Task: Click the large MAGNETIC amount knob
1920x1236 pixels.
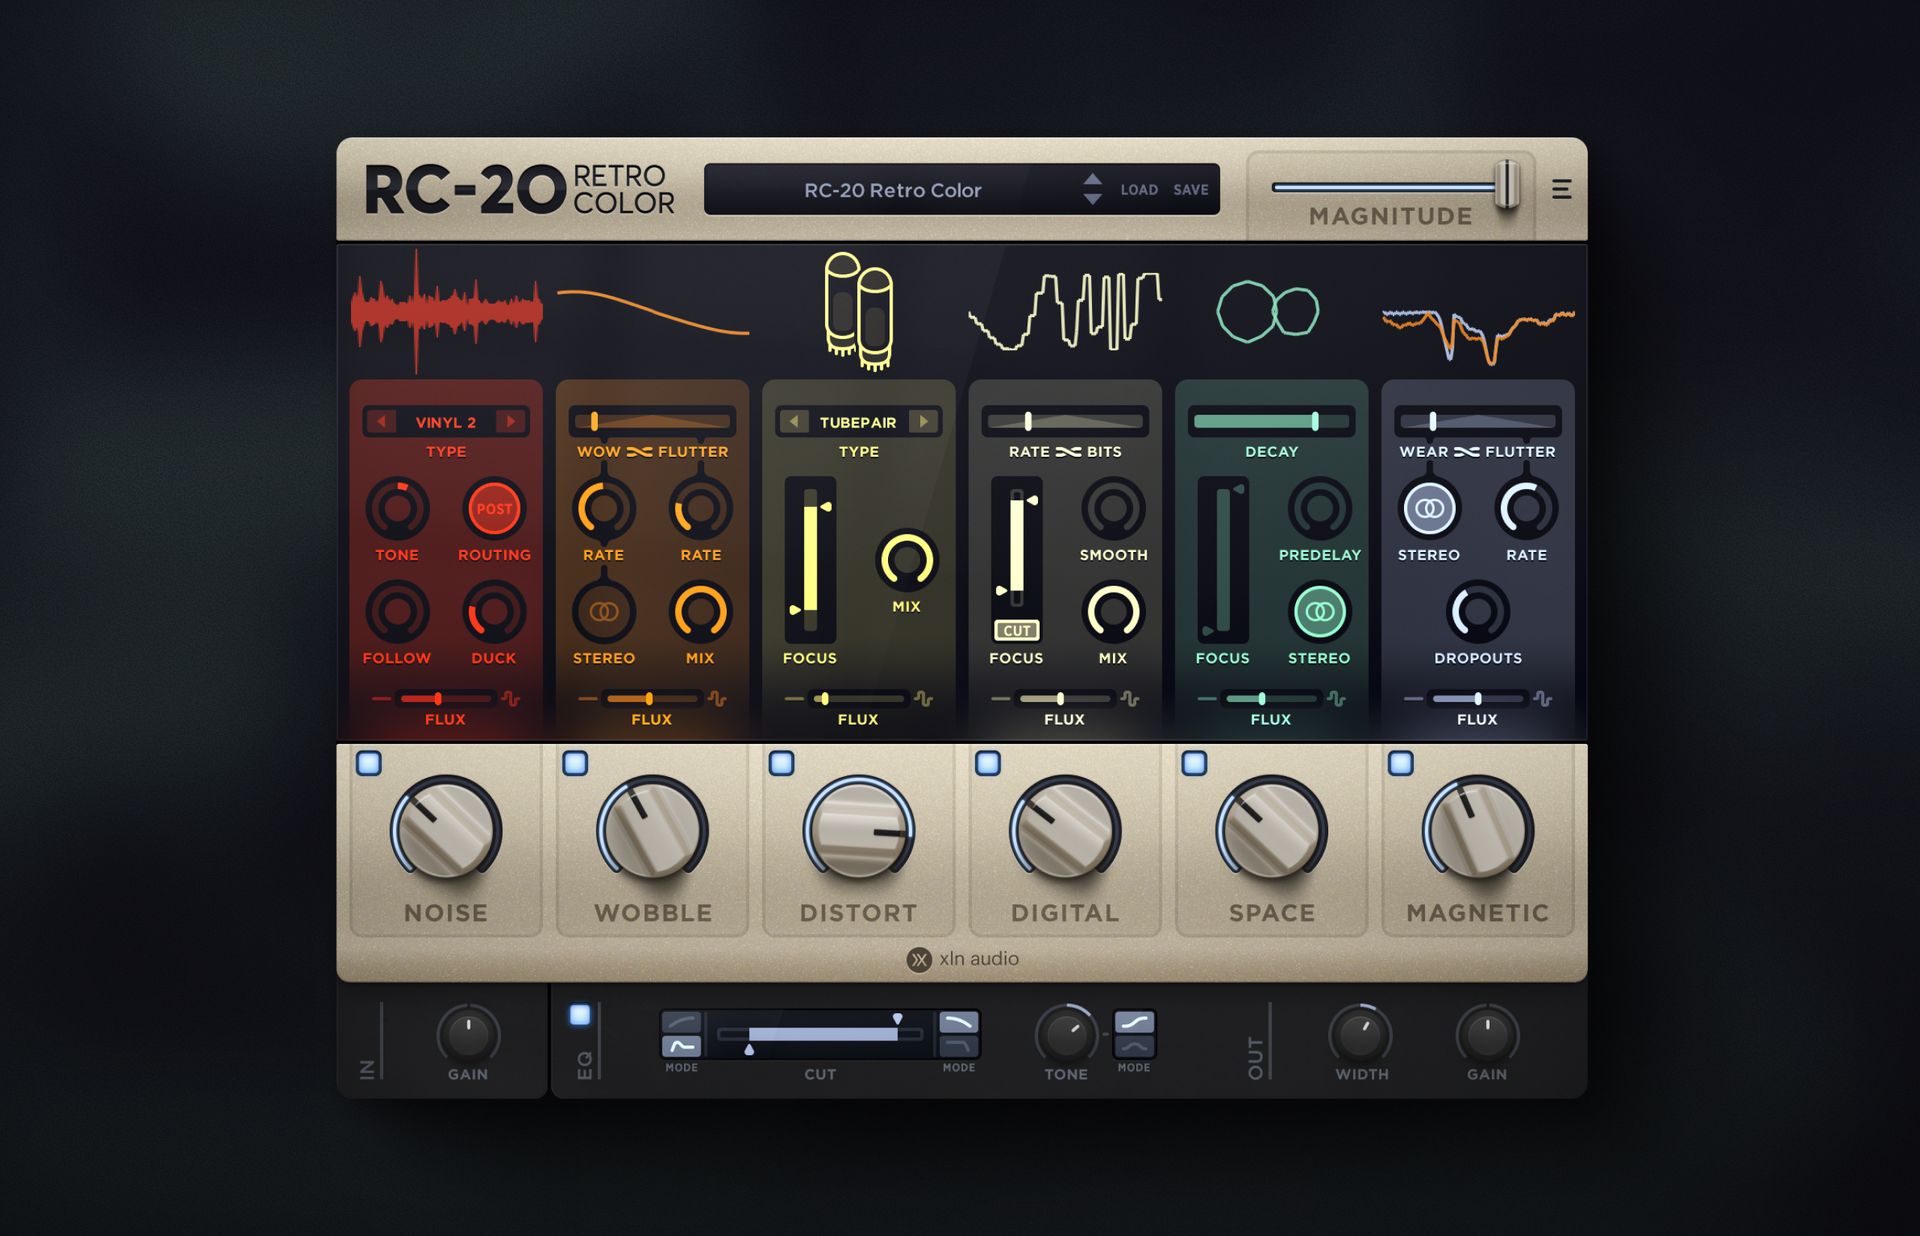Action: [1478, 830]
